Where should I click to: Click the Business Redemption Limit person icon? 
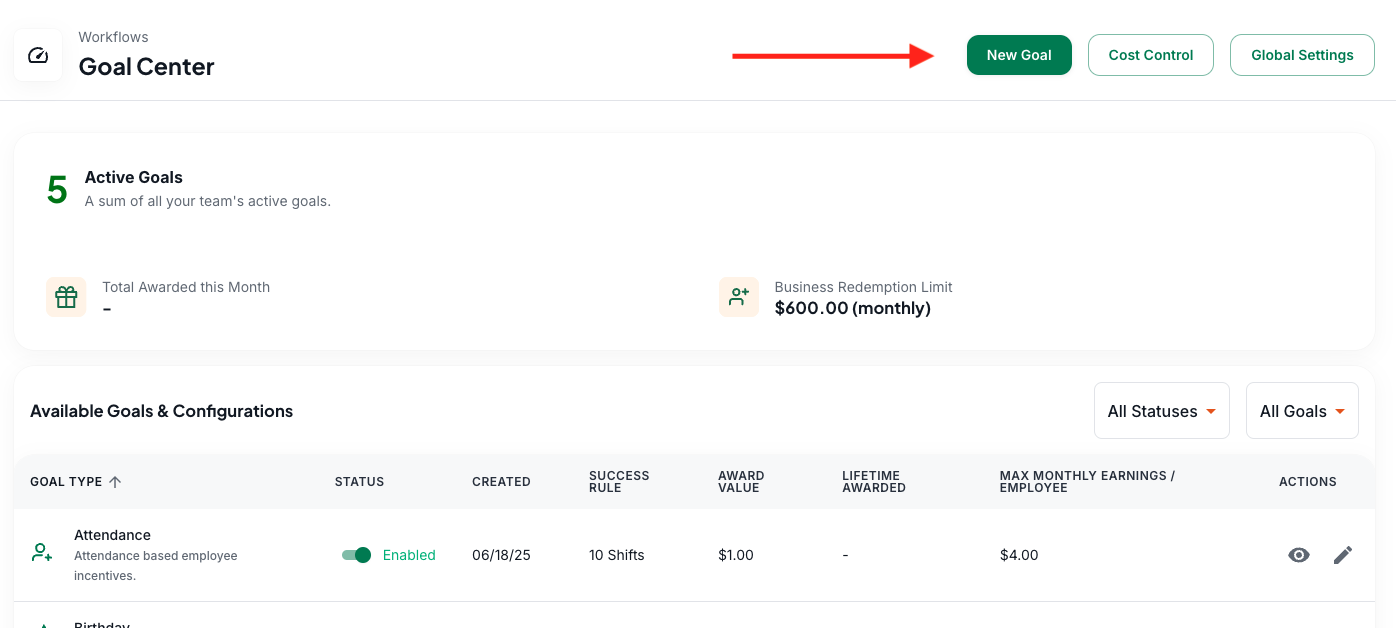739,297
